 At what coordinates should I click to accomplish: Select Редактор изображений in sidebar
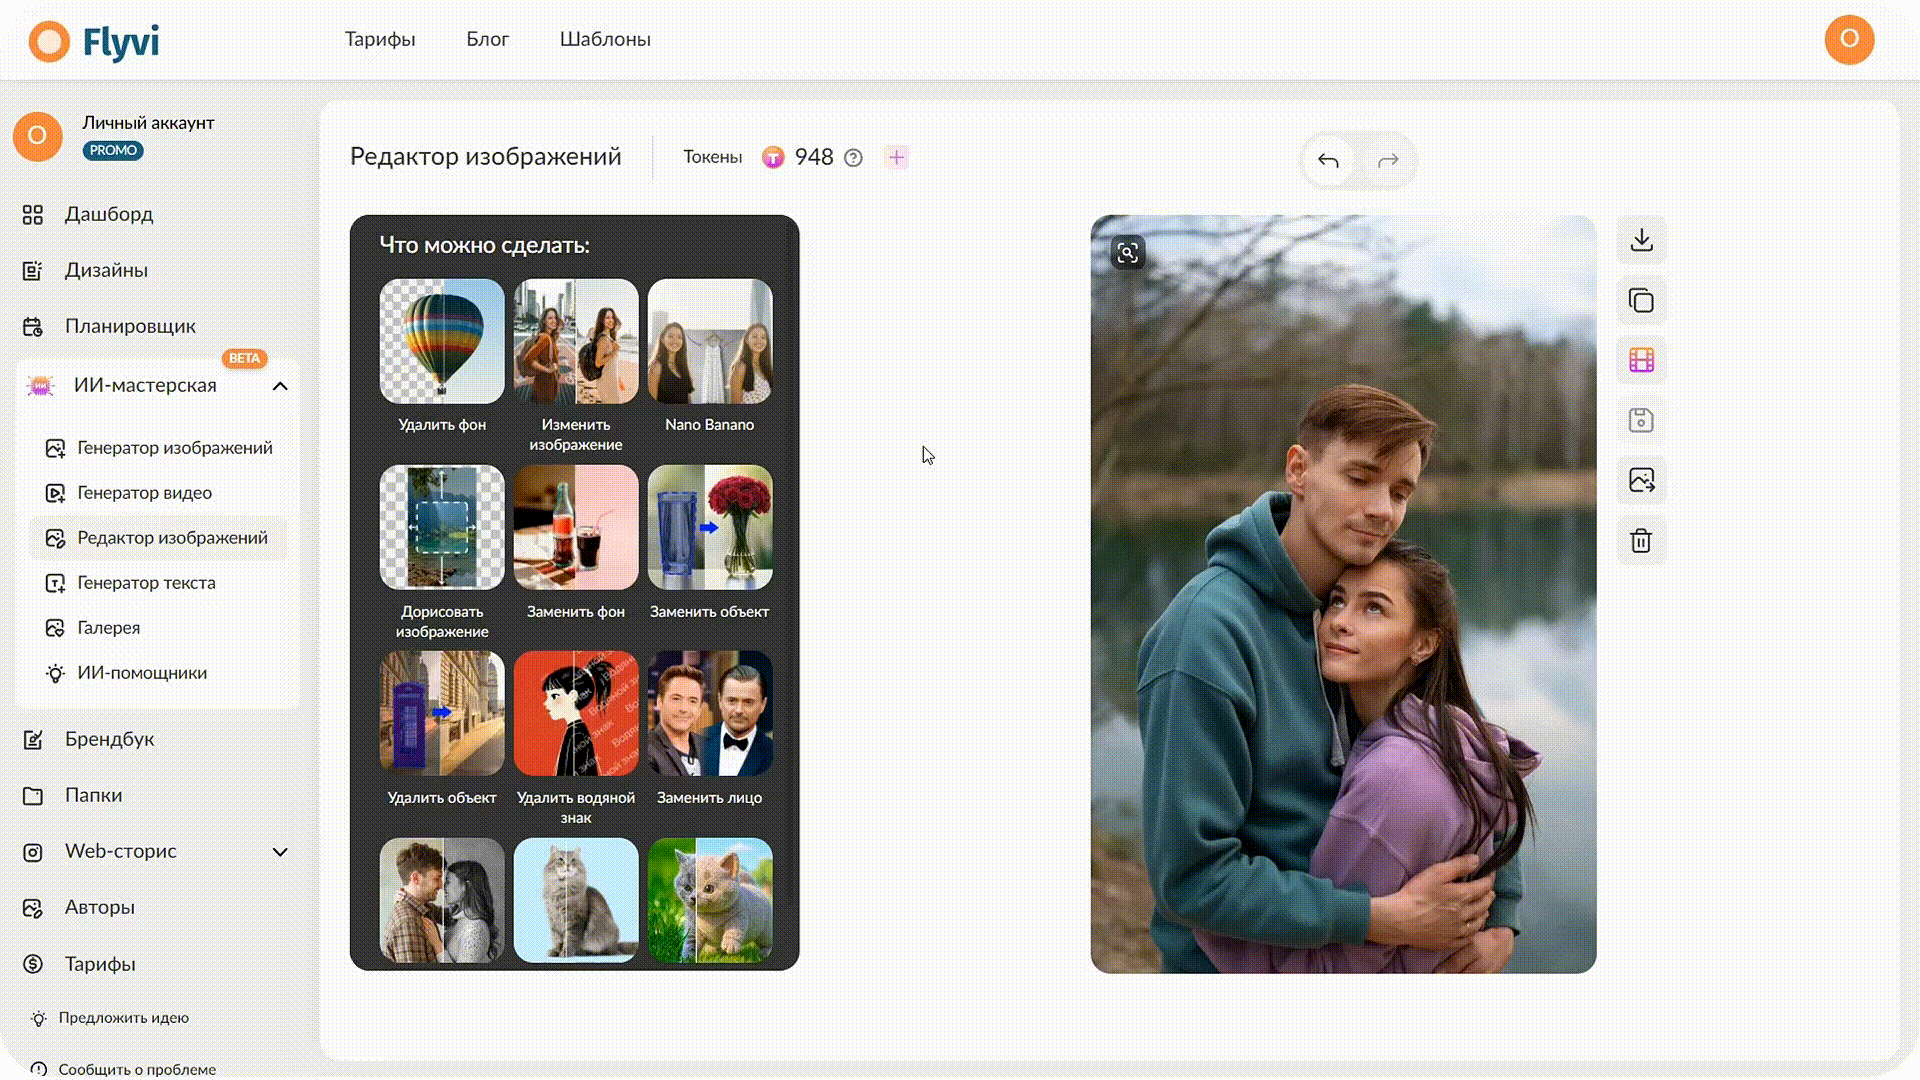coord(157,538)
